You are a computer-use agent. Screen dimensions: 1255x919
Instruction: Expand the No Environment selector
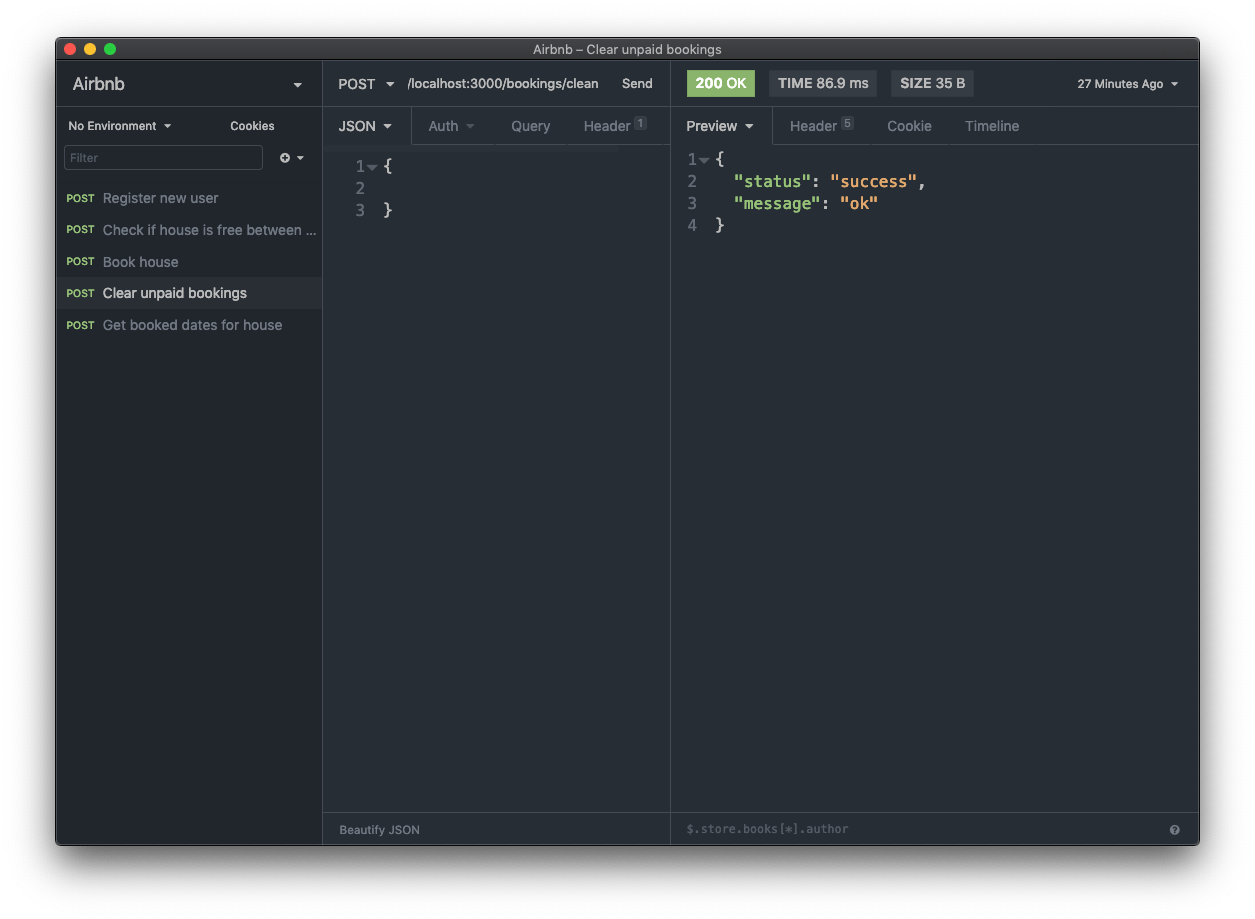[119, 126]
